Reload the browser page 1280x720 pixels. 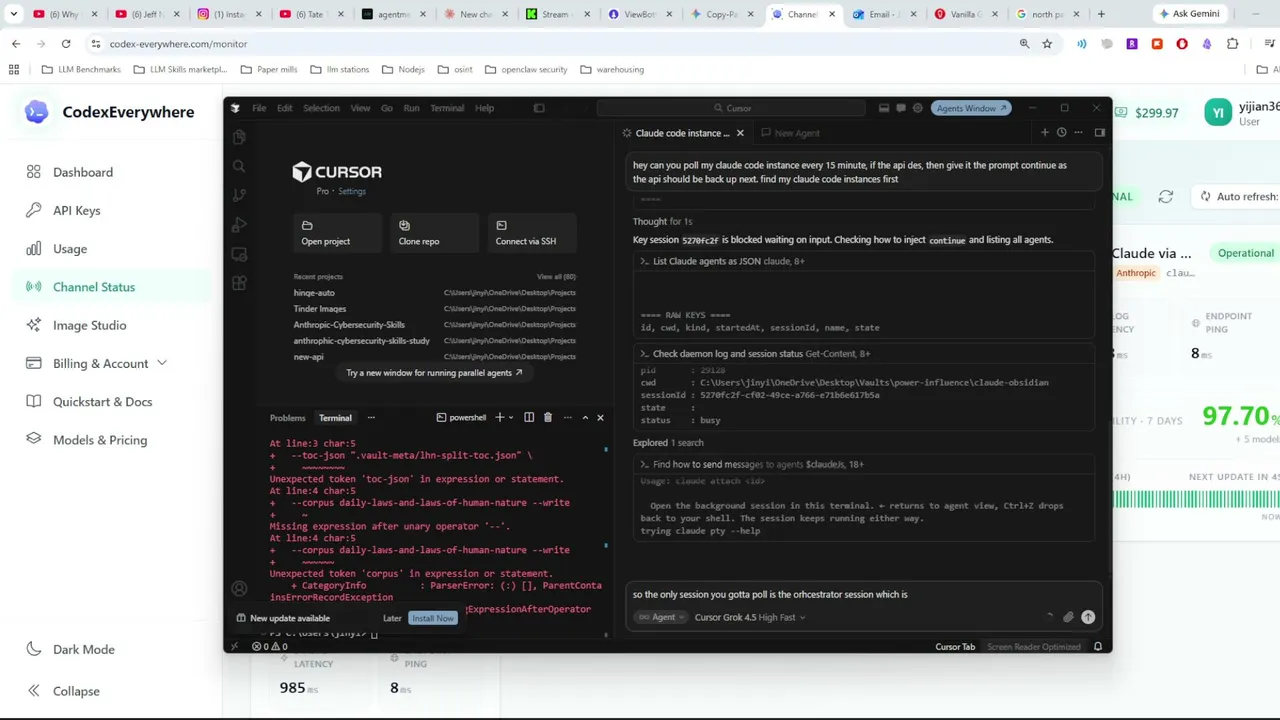(x=66, y=44)
